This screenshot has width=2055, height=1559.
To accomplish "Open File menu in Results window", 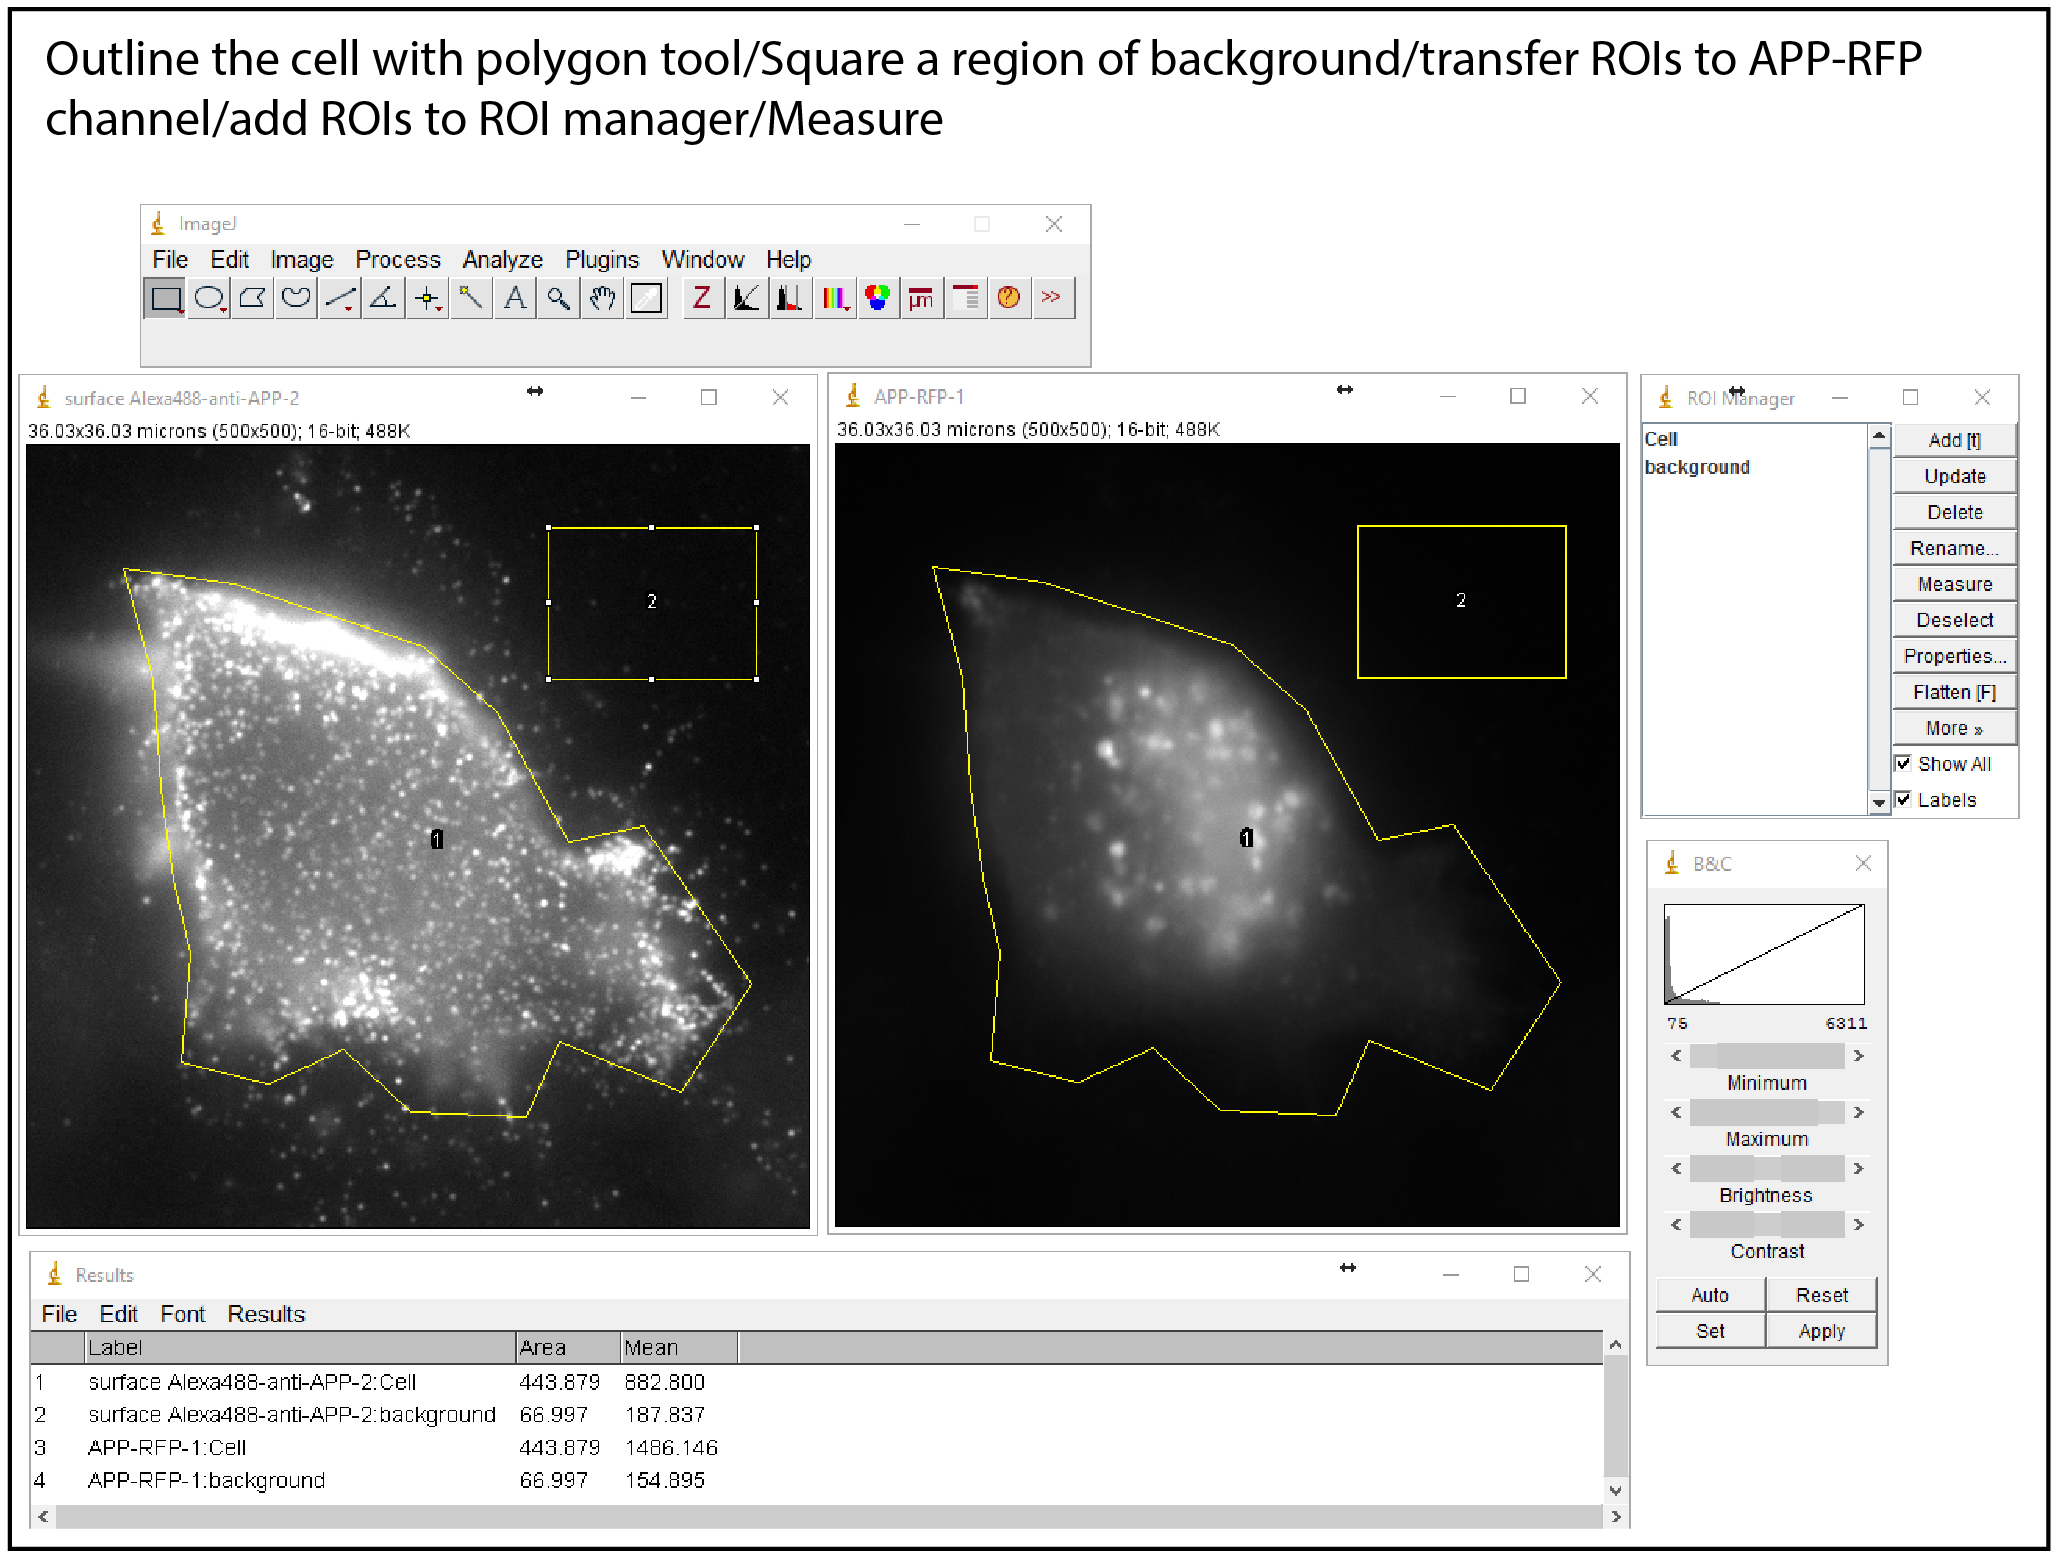I will coord(59,1315).
